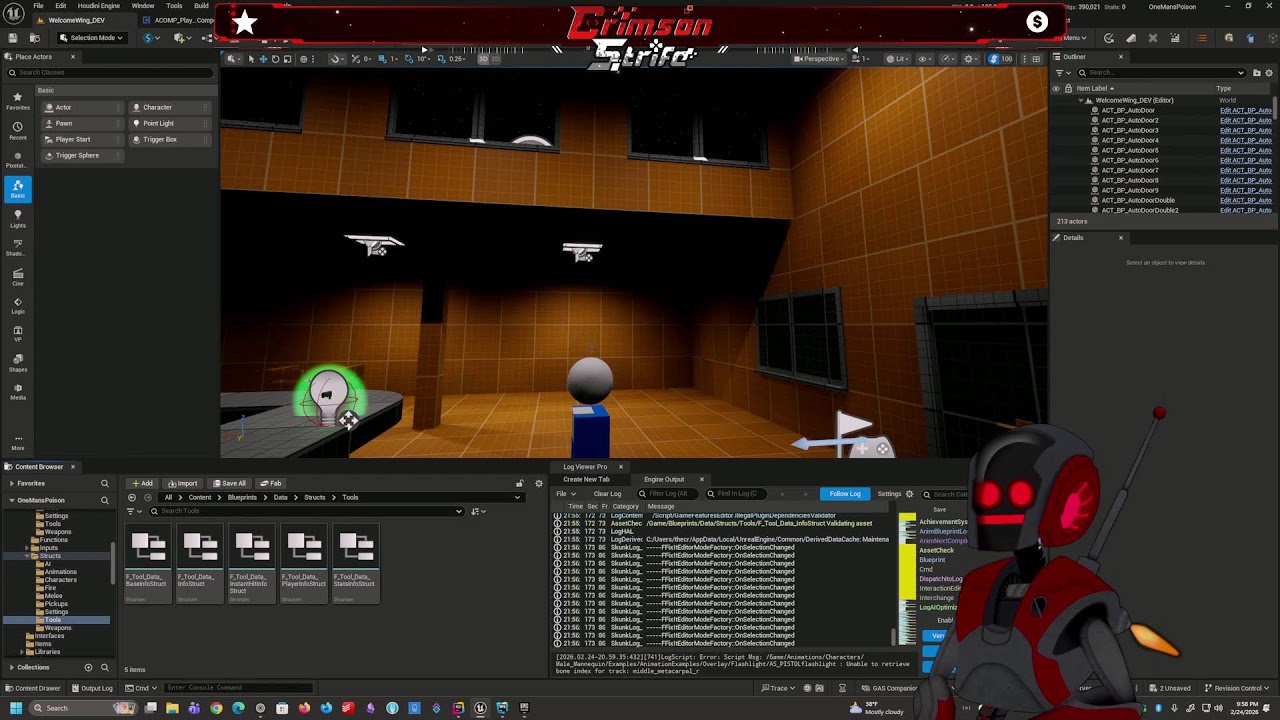
Task: Click the Save All button
Action: pyautogui.click(x=230, y=483)
